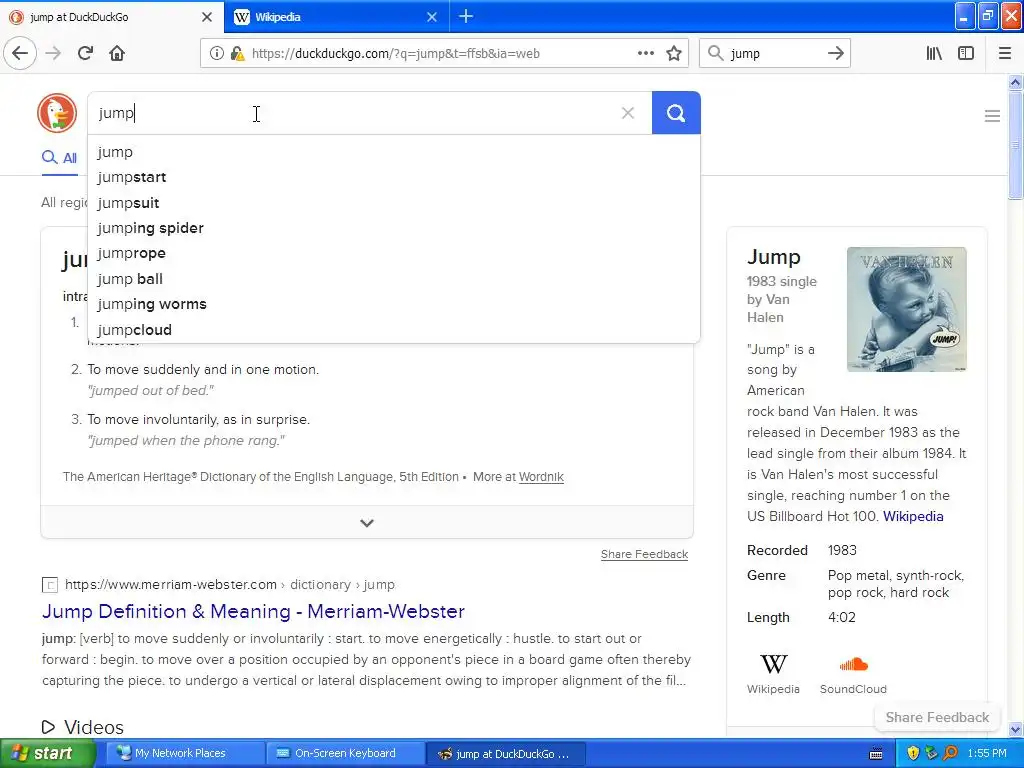Choose suggestion jump ball
The image size is (1024, 768).
click(394, 279)
